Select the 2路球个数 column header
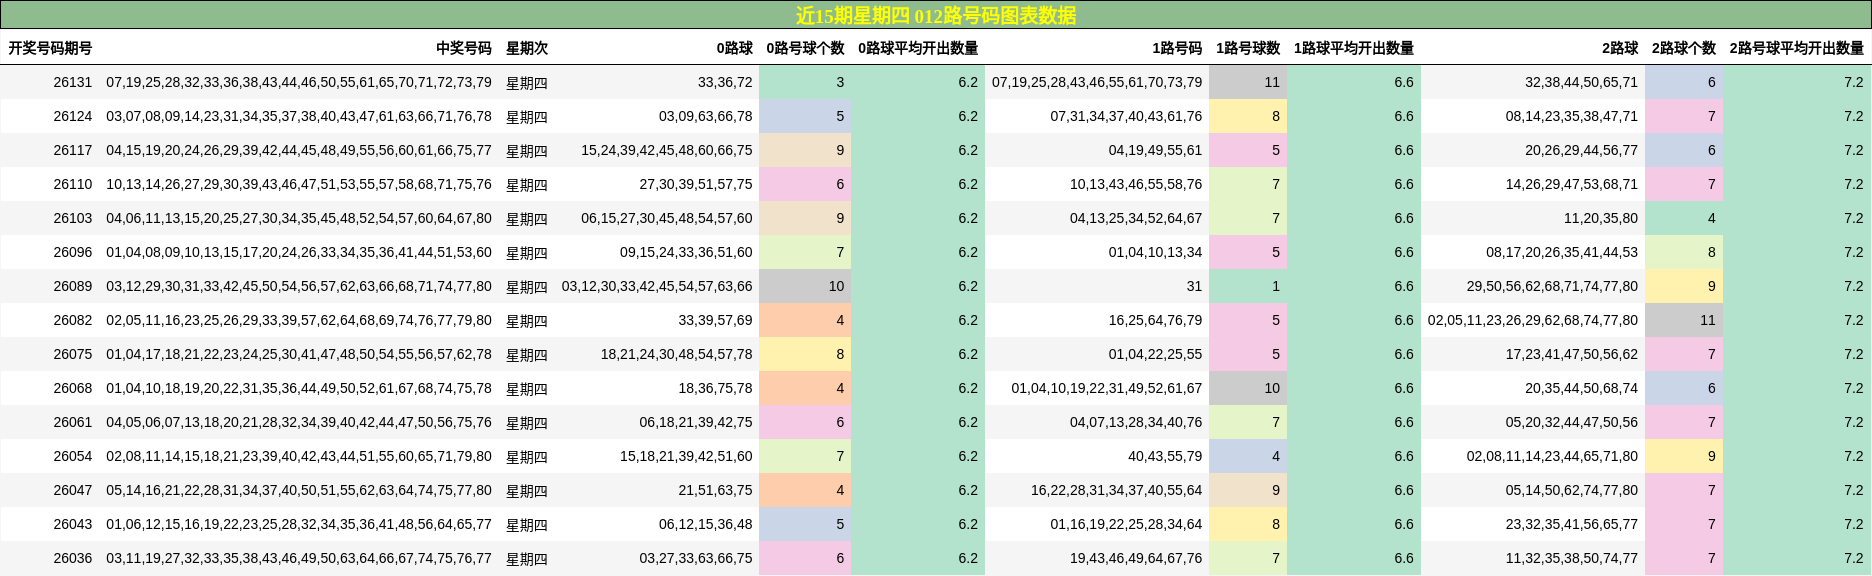Viewport: 1872px width, 576px height. coord(1684,48)
